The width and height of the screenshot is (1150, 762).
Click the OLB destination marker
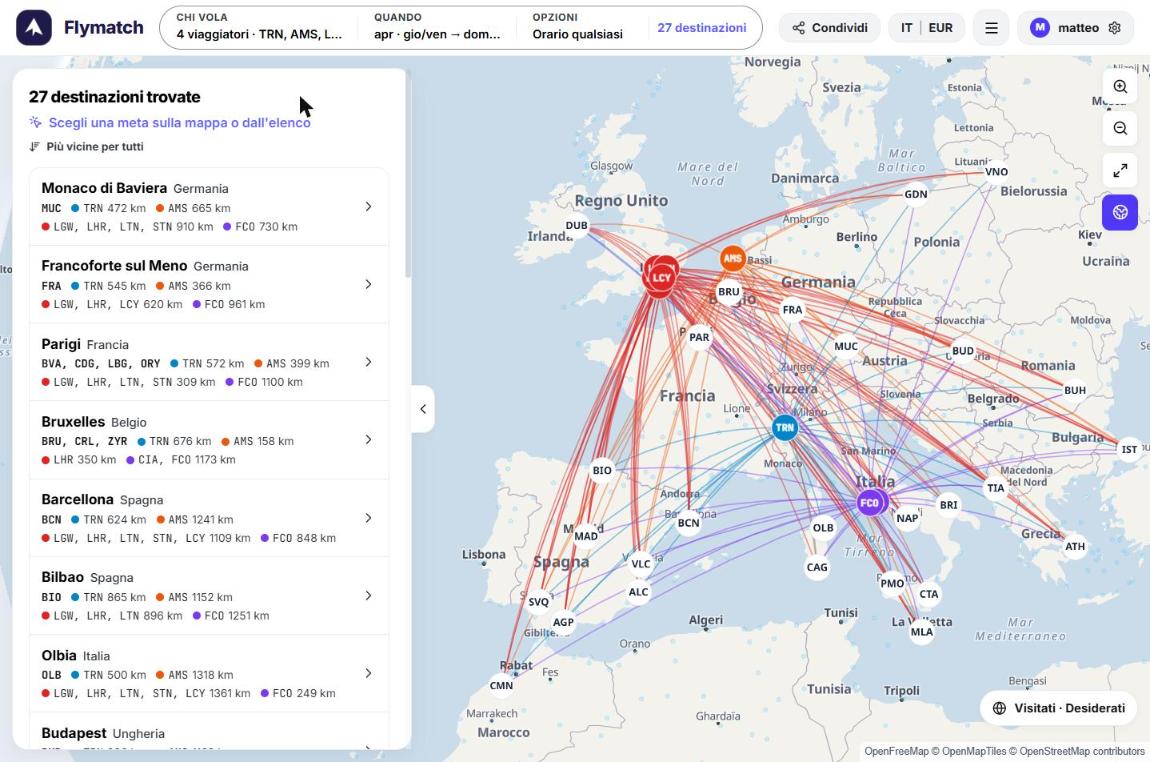(x=823, y=528)
